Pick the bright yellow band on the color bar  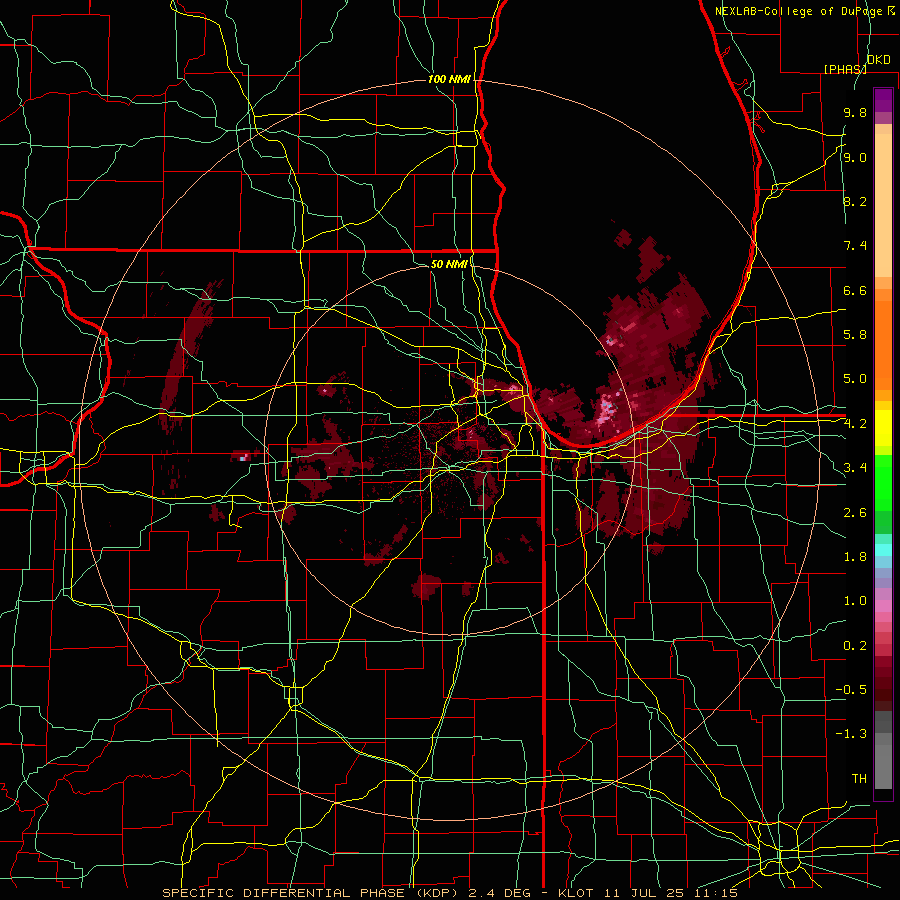click(883, 428)
